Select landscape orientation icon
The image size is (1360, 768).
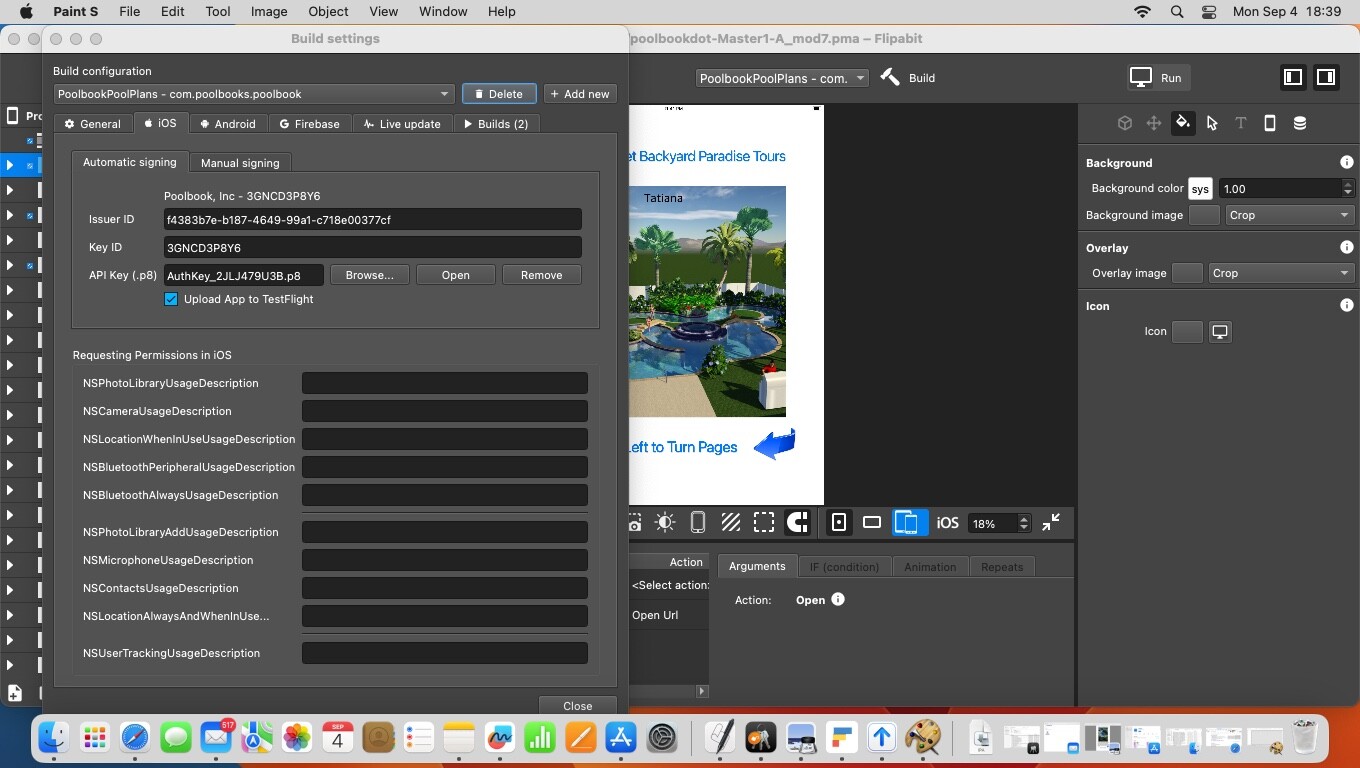coord(872,522)
